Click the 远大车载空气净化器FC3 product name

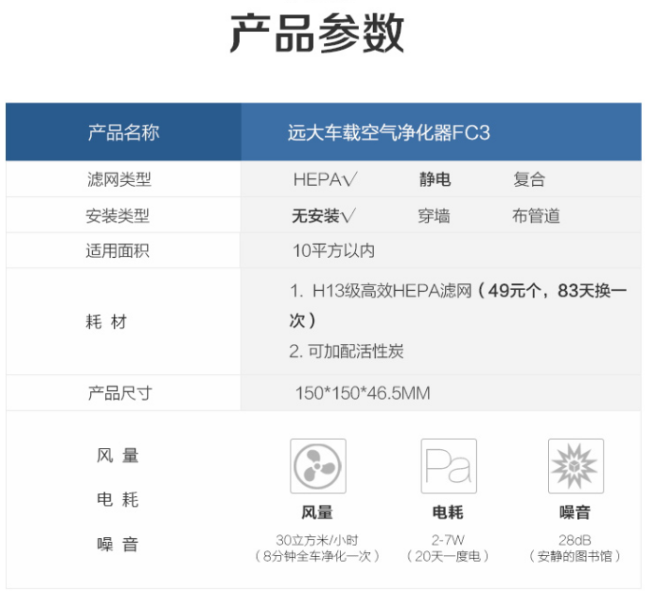(x=389, y=132)
